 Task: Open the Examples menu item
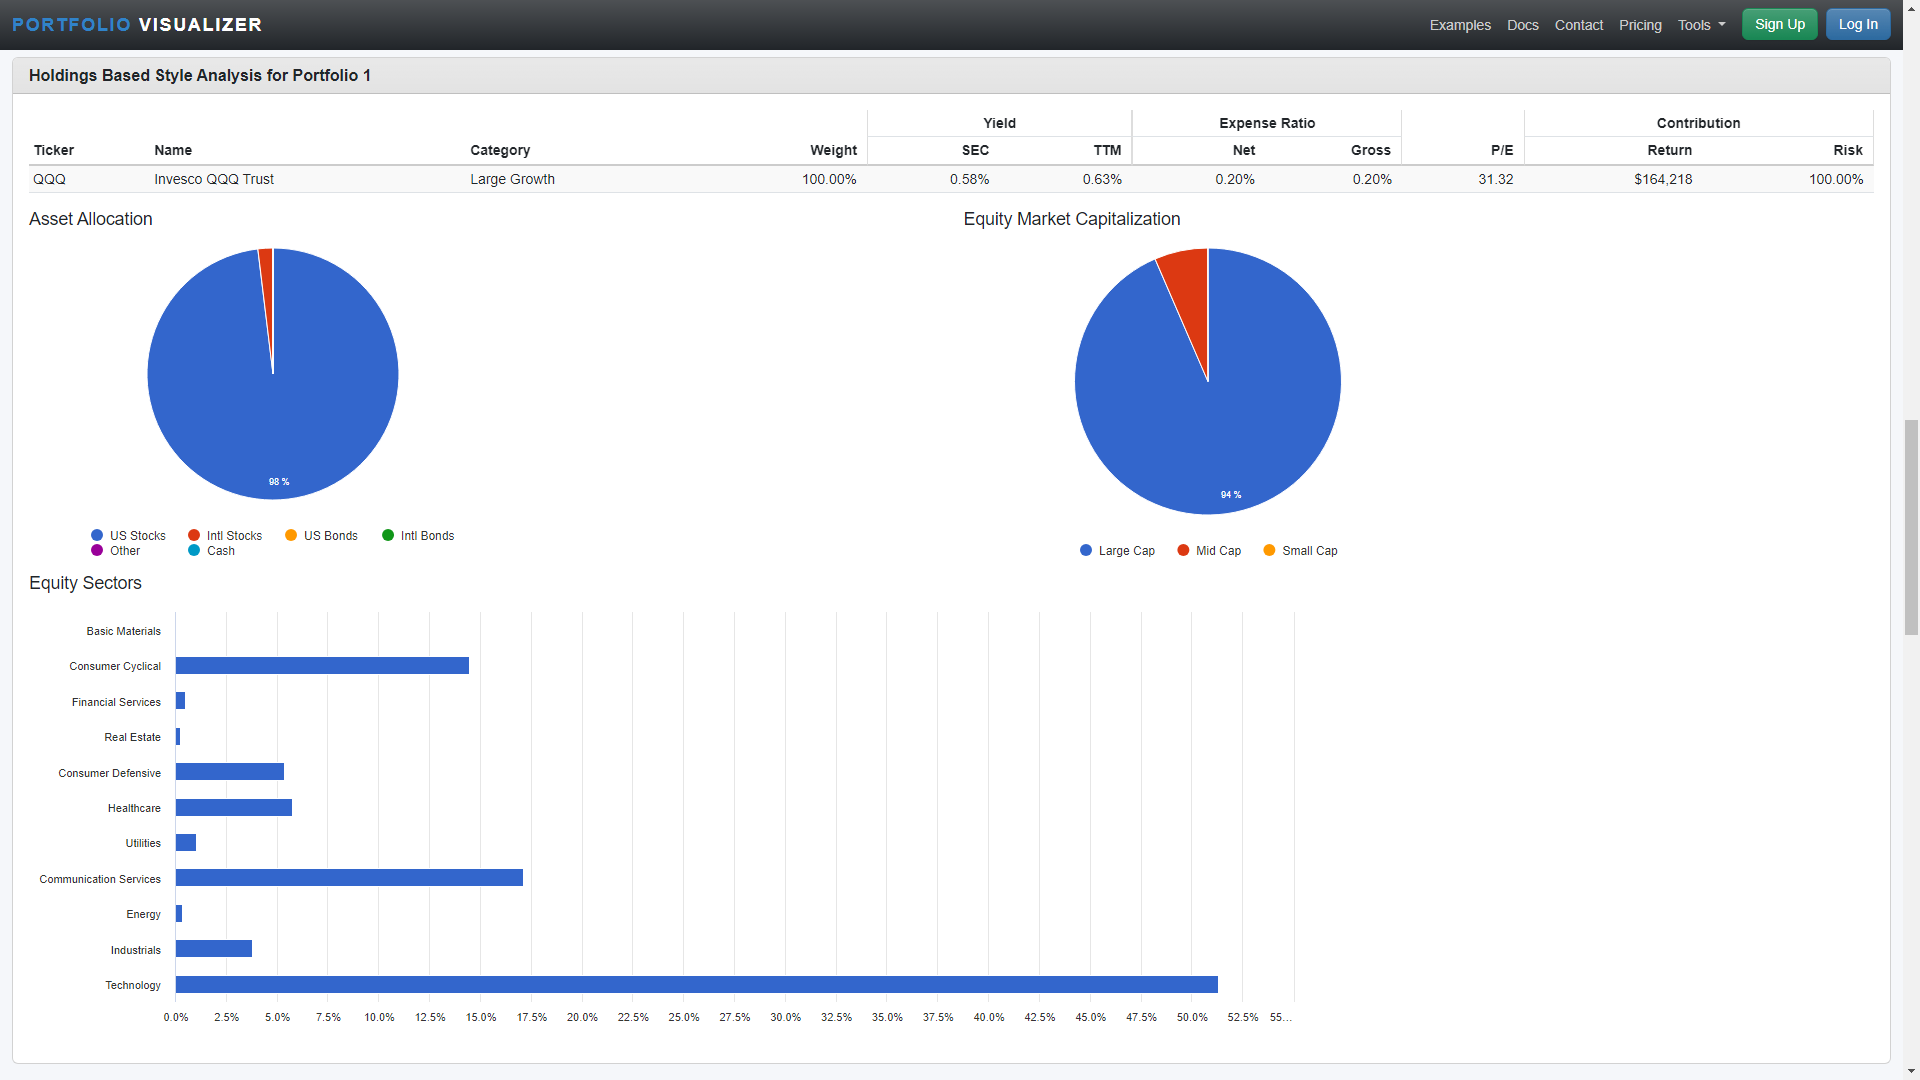pyautogui.click(x=1459, y=25)
